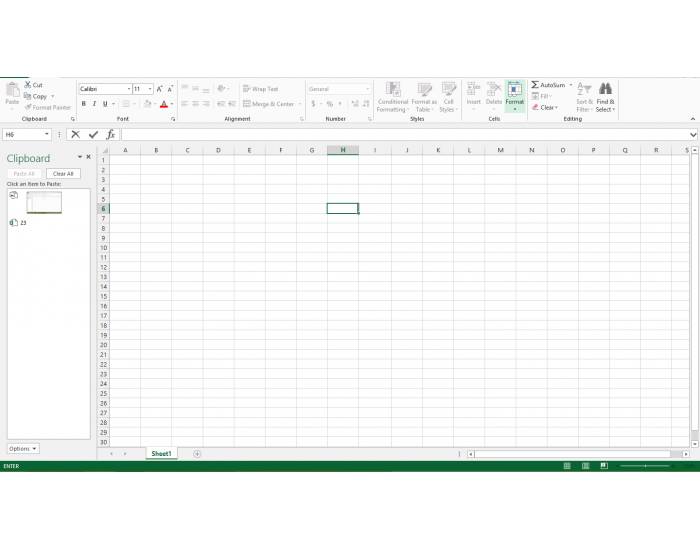This screenshot has height=550, width=700.
Task: Open the Calibri font name dropdown
Action: pyautogui.click(x=129, y=89)
